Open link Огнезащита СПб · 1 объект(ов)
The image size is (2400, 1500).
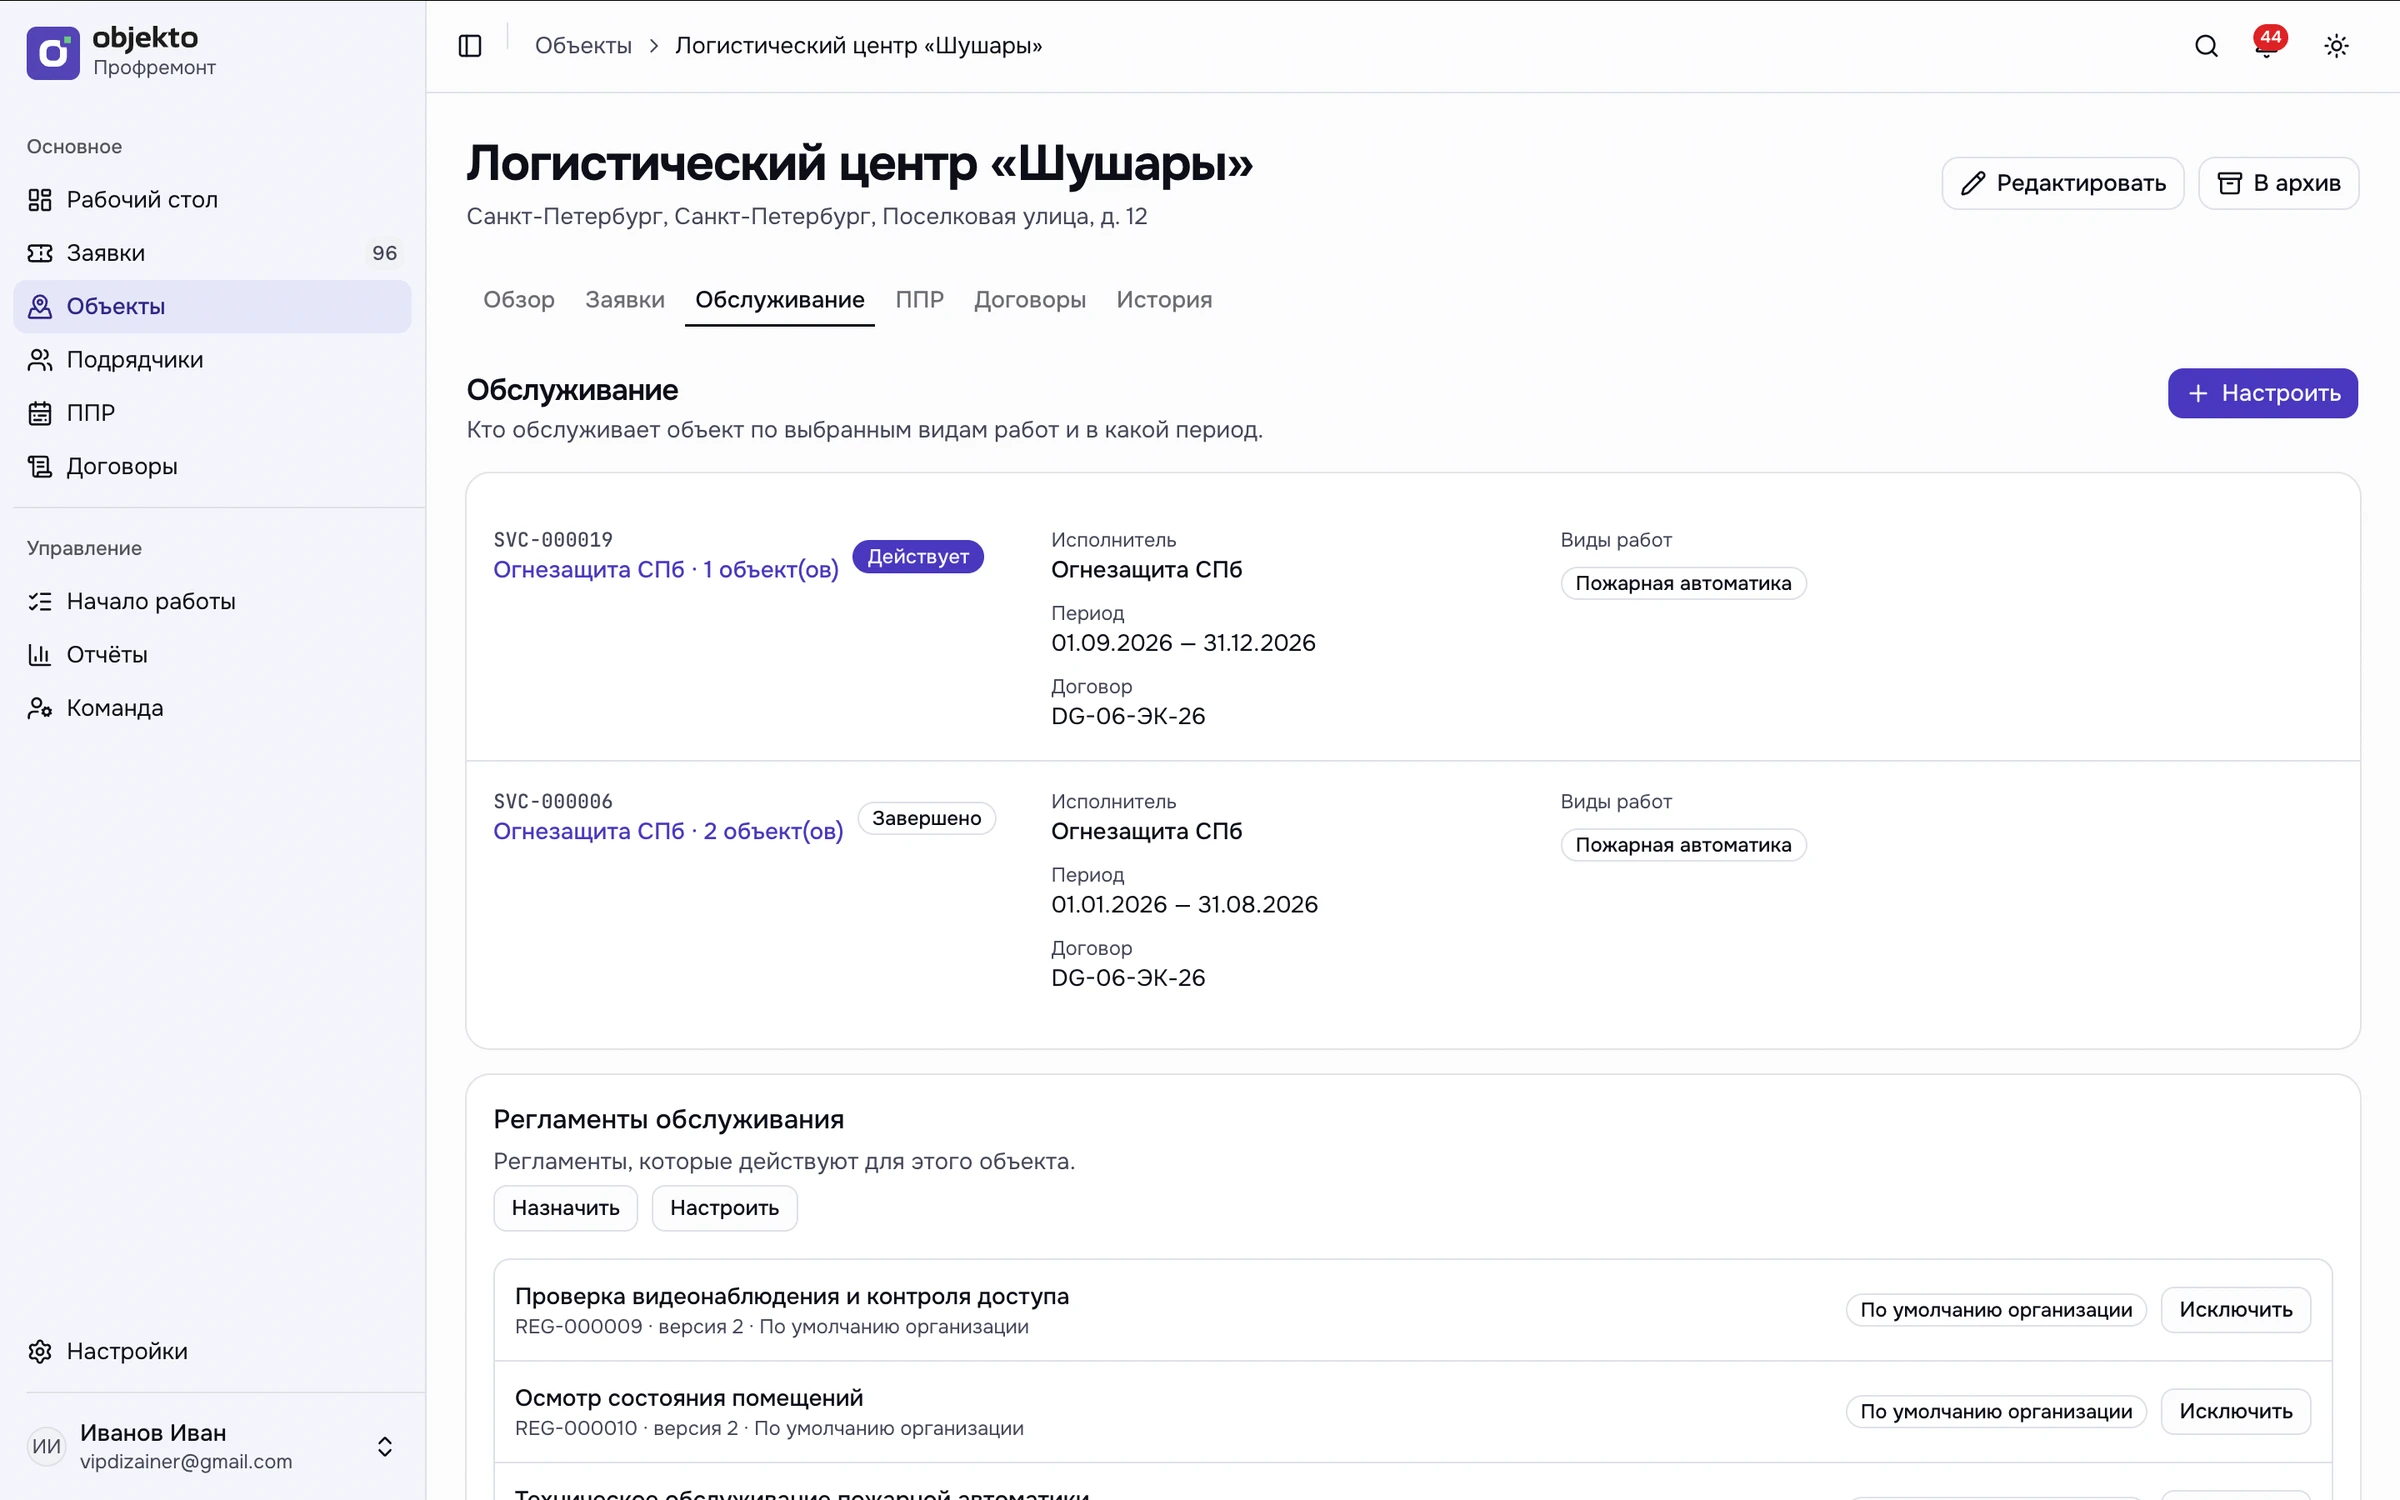tap(666, 570)
